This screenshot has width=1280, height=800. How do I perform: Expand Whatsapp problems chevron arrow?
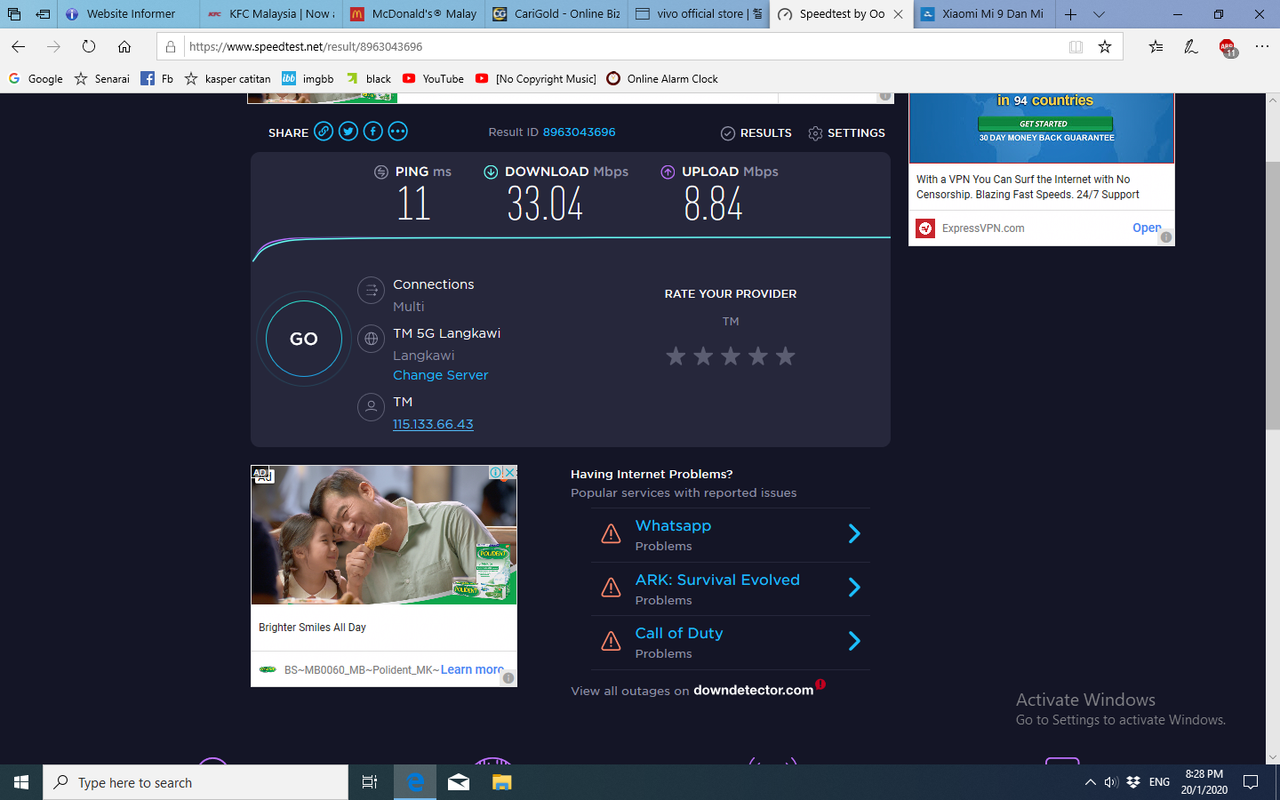pyautogui.click(x=854, y=534)
